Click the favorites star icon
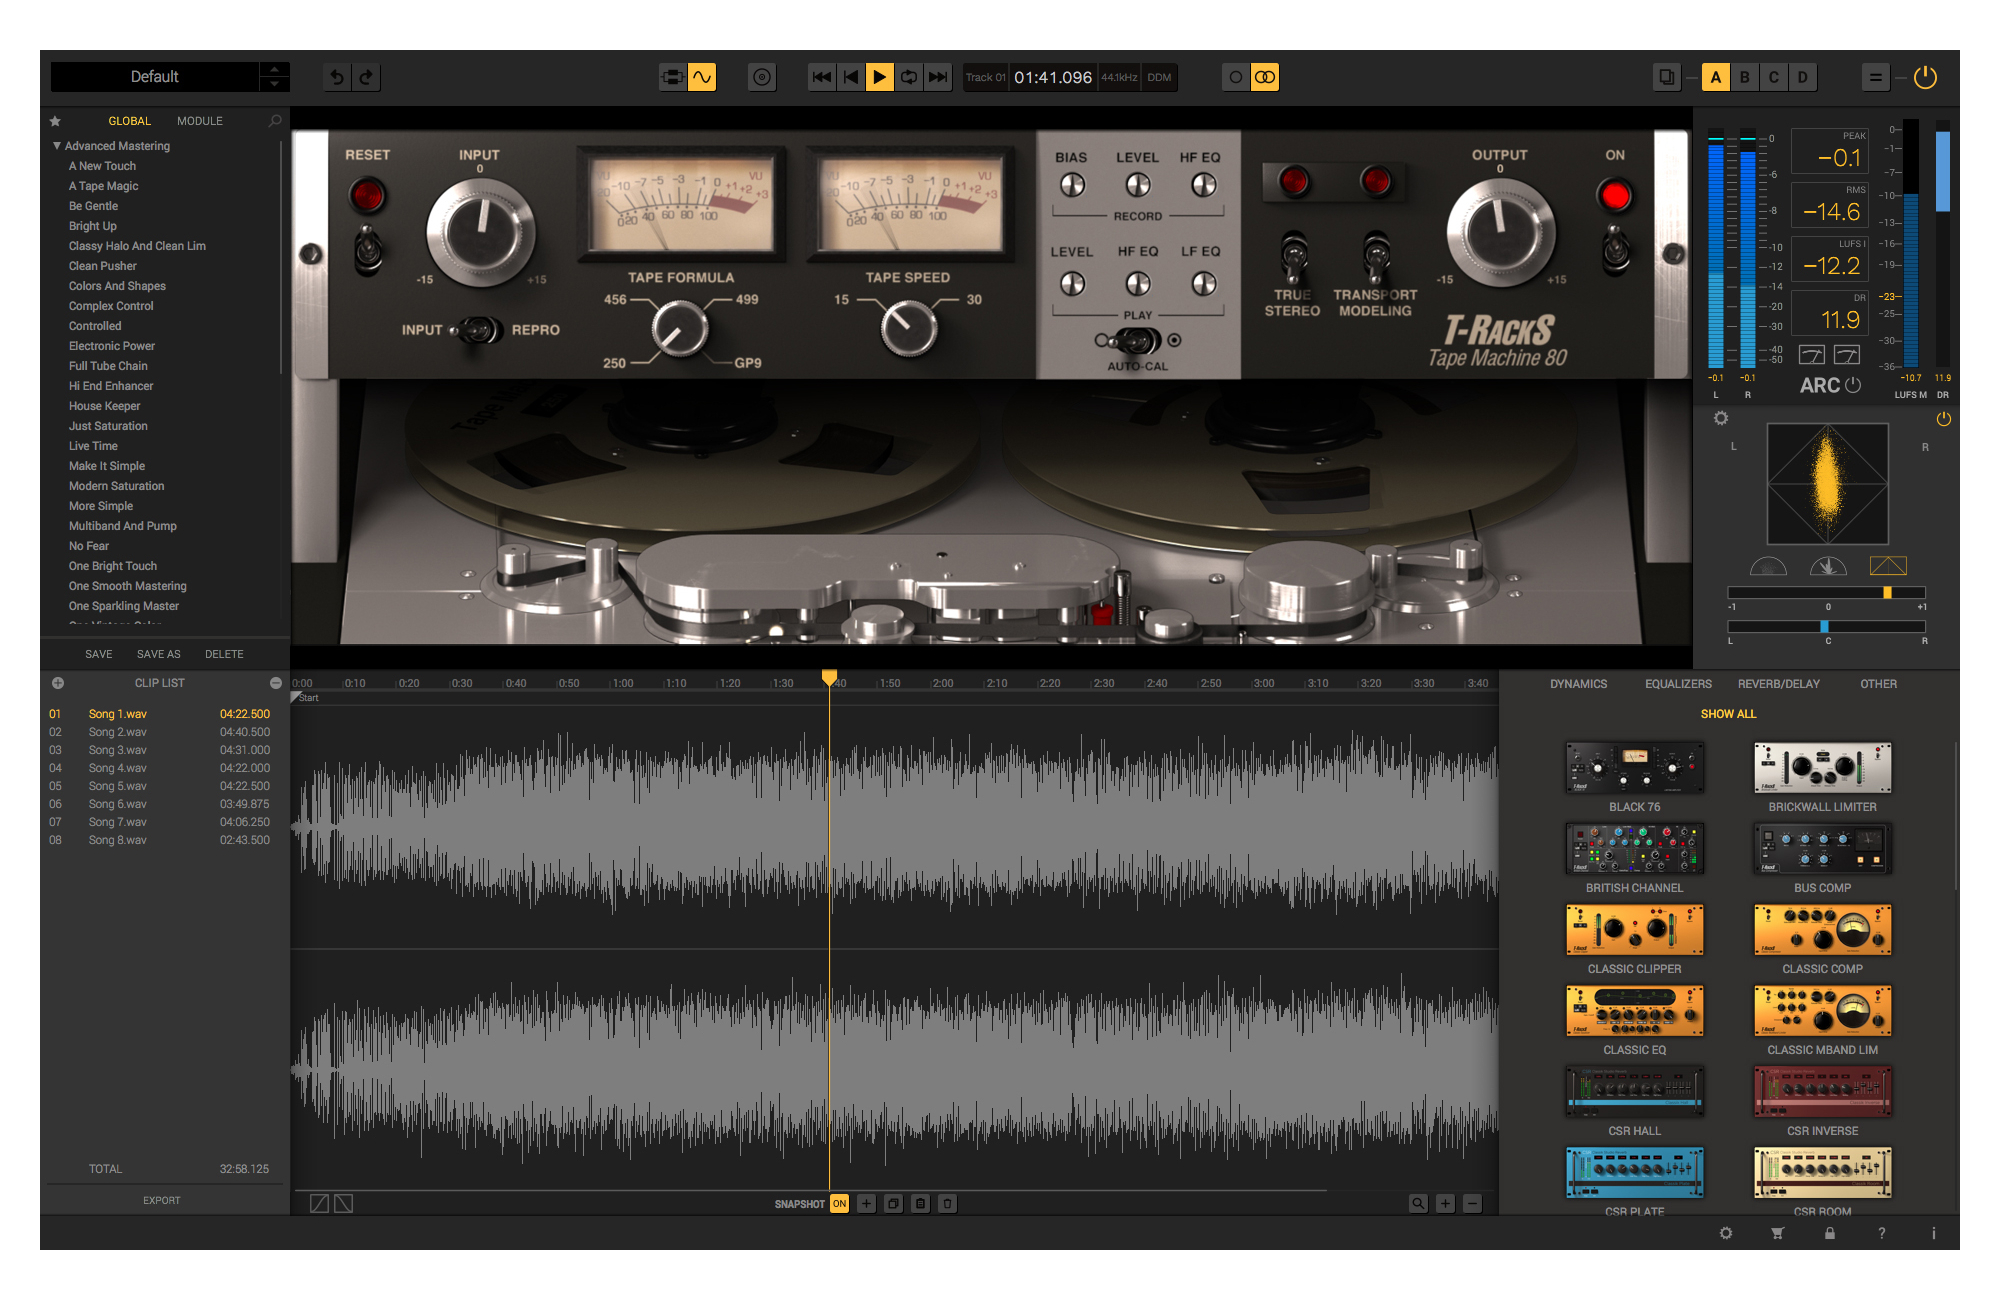This screenshot has width=2000, height=1300. point(55,121)
